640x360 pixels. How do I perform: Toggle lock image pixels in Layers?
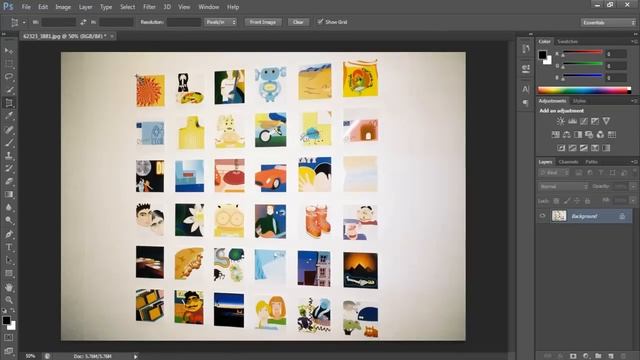point(567,201)
